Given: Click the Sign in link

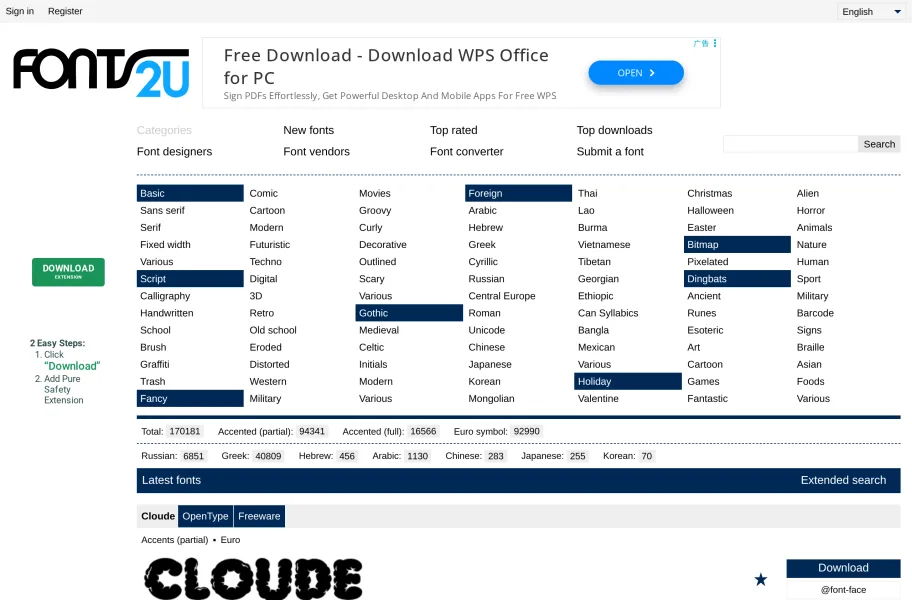Looking at the screenshot, I should (x=20, y=11).
